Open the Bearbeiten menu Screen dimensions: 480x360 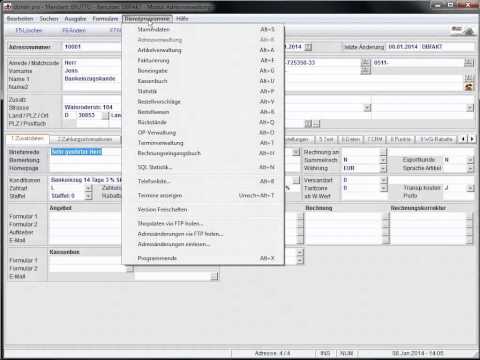click(x=20, y=19)
